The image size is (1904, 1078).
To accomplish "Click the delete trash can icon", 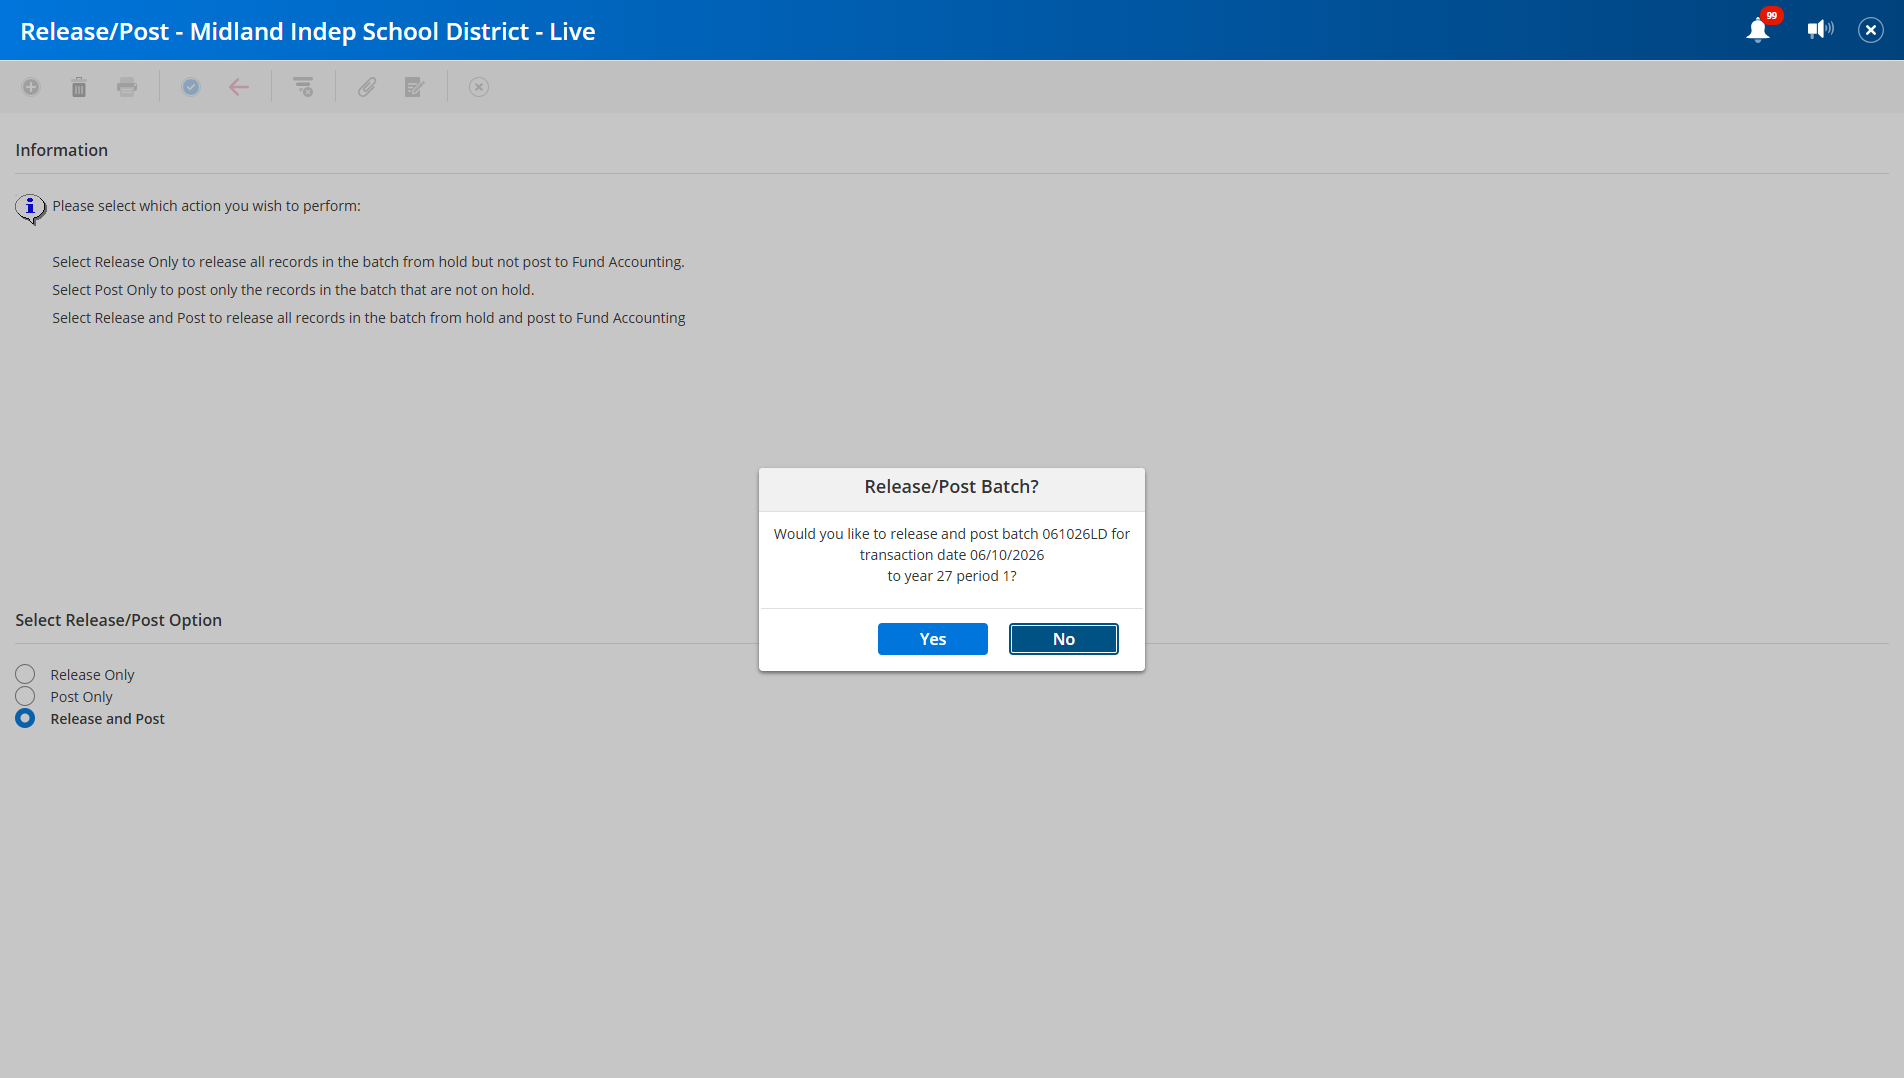I will tap(79, 87).
